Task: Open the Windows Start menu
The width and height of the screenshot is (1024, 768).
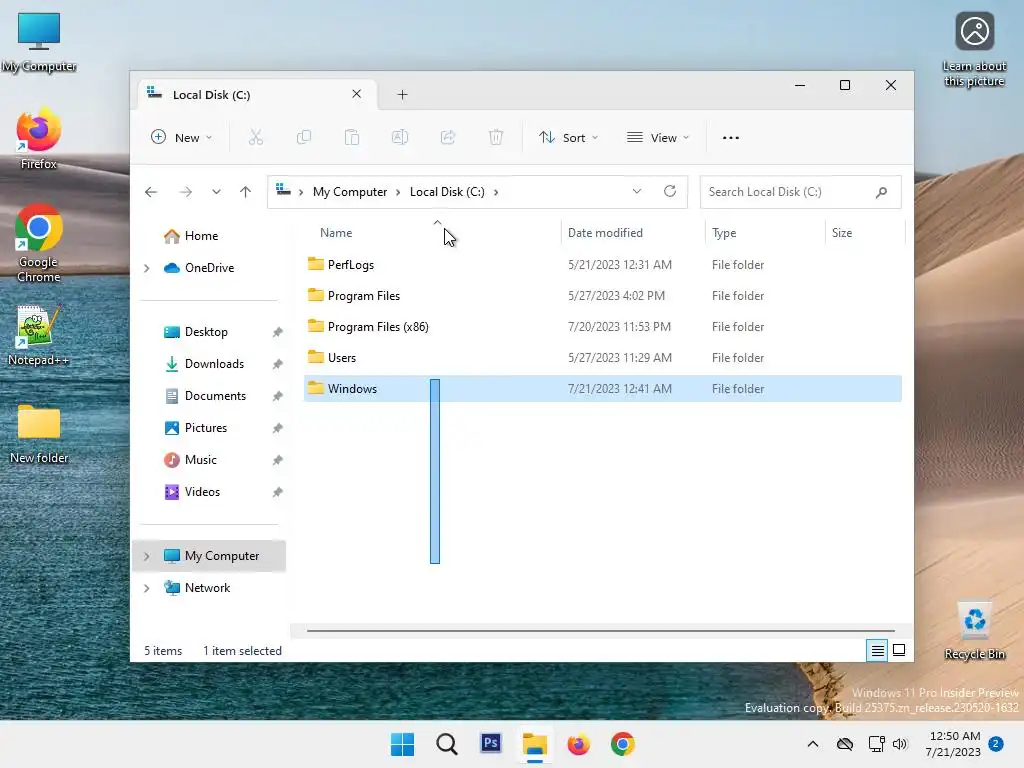Action: click(x=402, y=744)
